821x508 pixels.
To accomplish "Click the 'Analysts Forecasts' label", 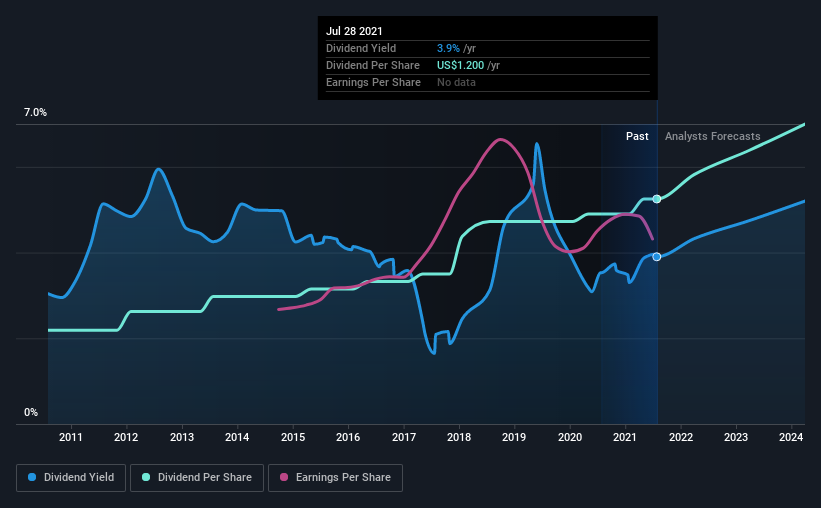I will tap(713, 136).
